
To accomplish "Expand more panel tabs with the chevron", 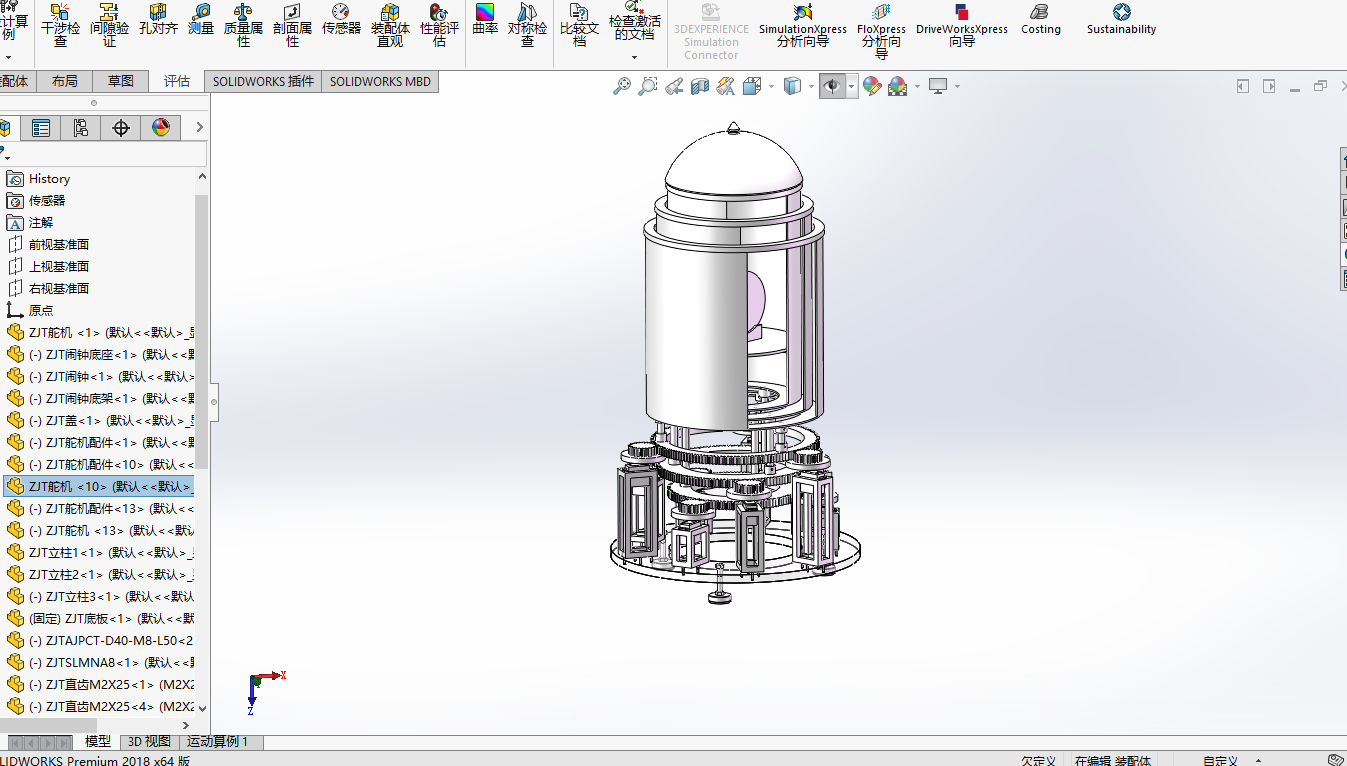I will (x=199, y=128).
